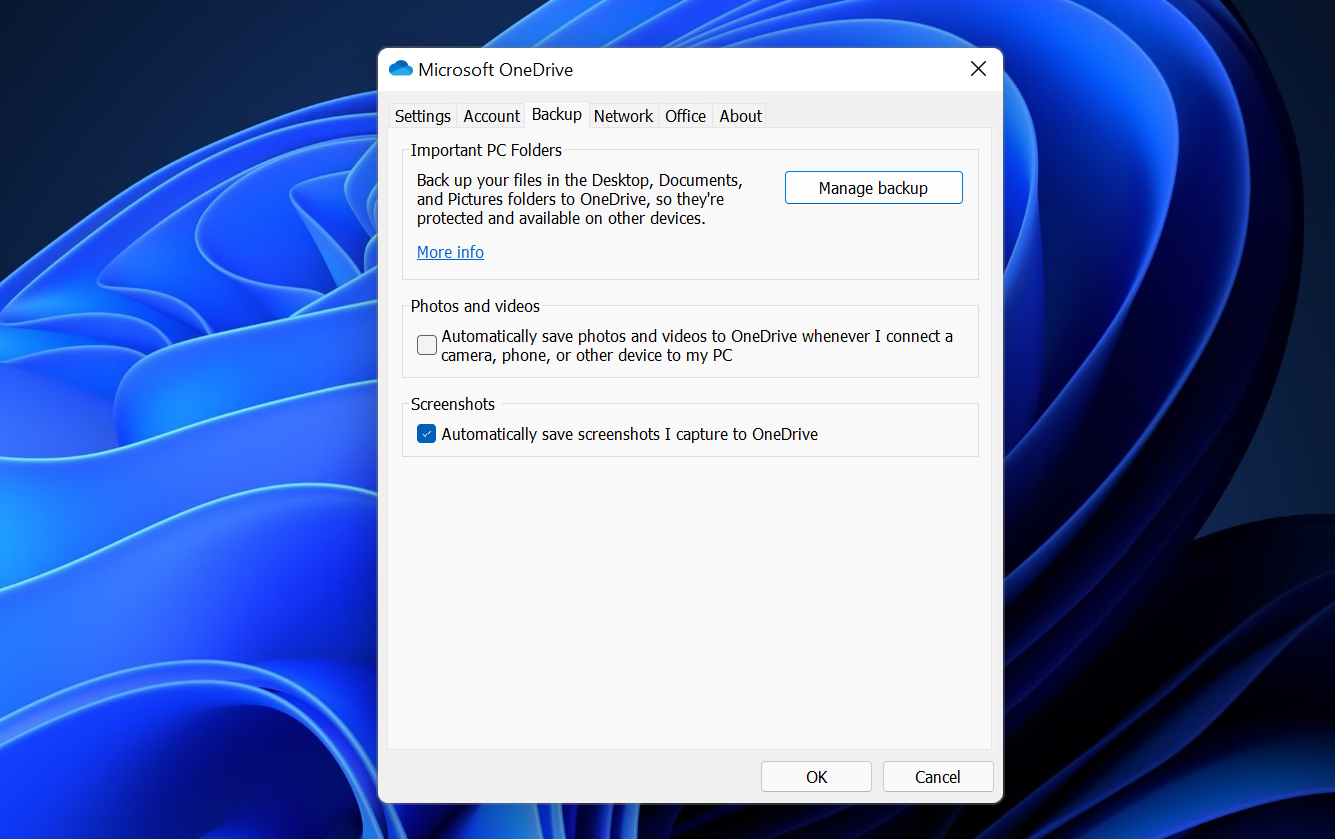Click the Screenshots section header
The height and width of the screenshot is (839, 1335).
(452, 404)
